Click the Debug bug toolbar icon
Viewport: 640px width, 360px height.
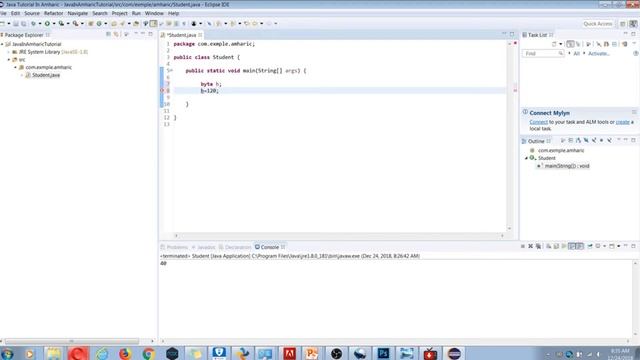click(33, 24)
